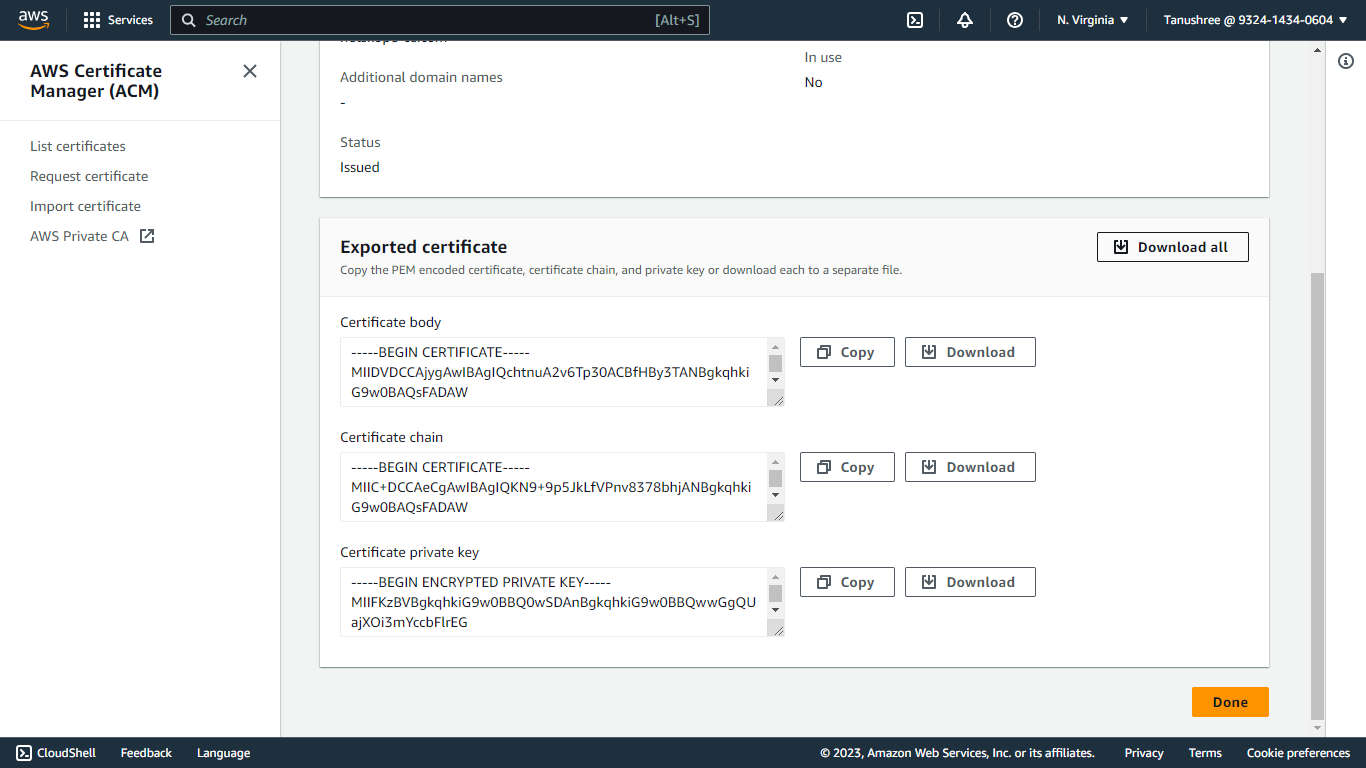Click the In use value No
1366x768 pixels.
point(814,82)
